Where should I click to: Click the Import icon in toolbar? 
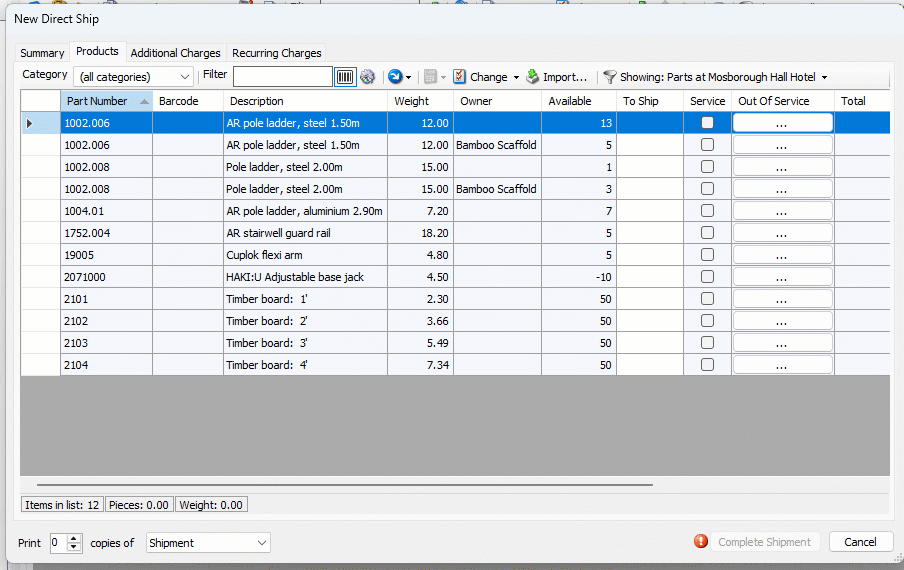point(532,77)
